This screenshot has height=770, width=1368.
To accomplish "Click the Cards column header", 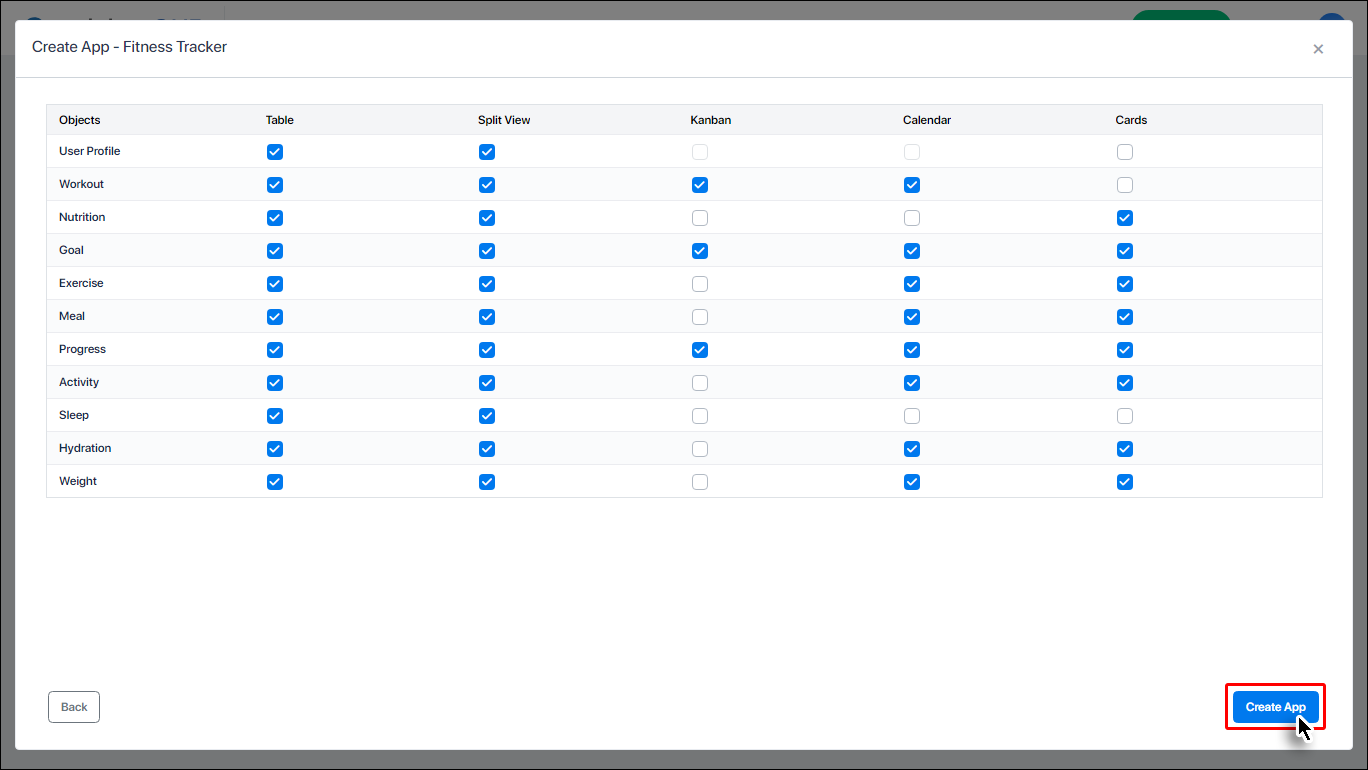I will coord(1131,120).
